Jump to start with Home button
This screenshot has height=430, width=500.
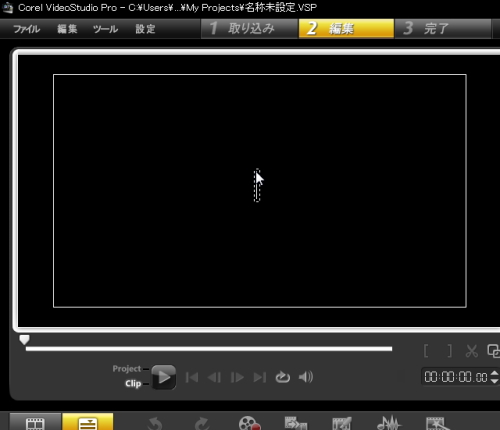pos(192,377)
